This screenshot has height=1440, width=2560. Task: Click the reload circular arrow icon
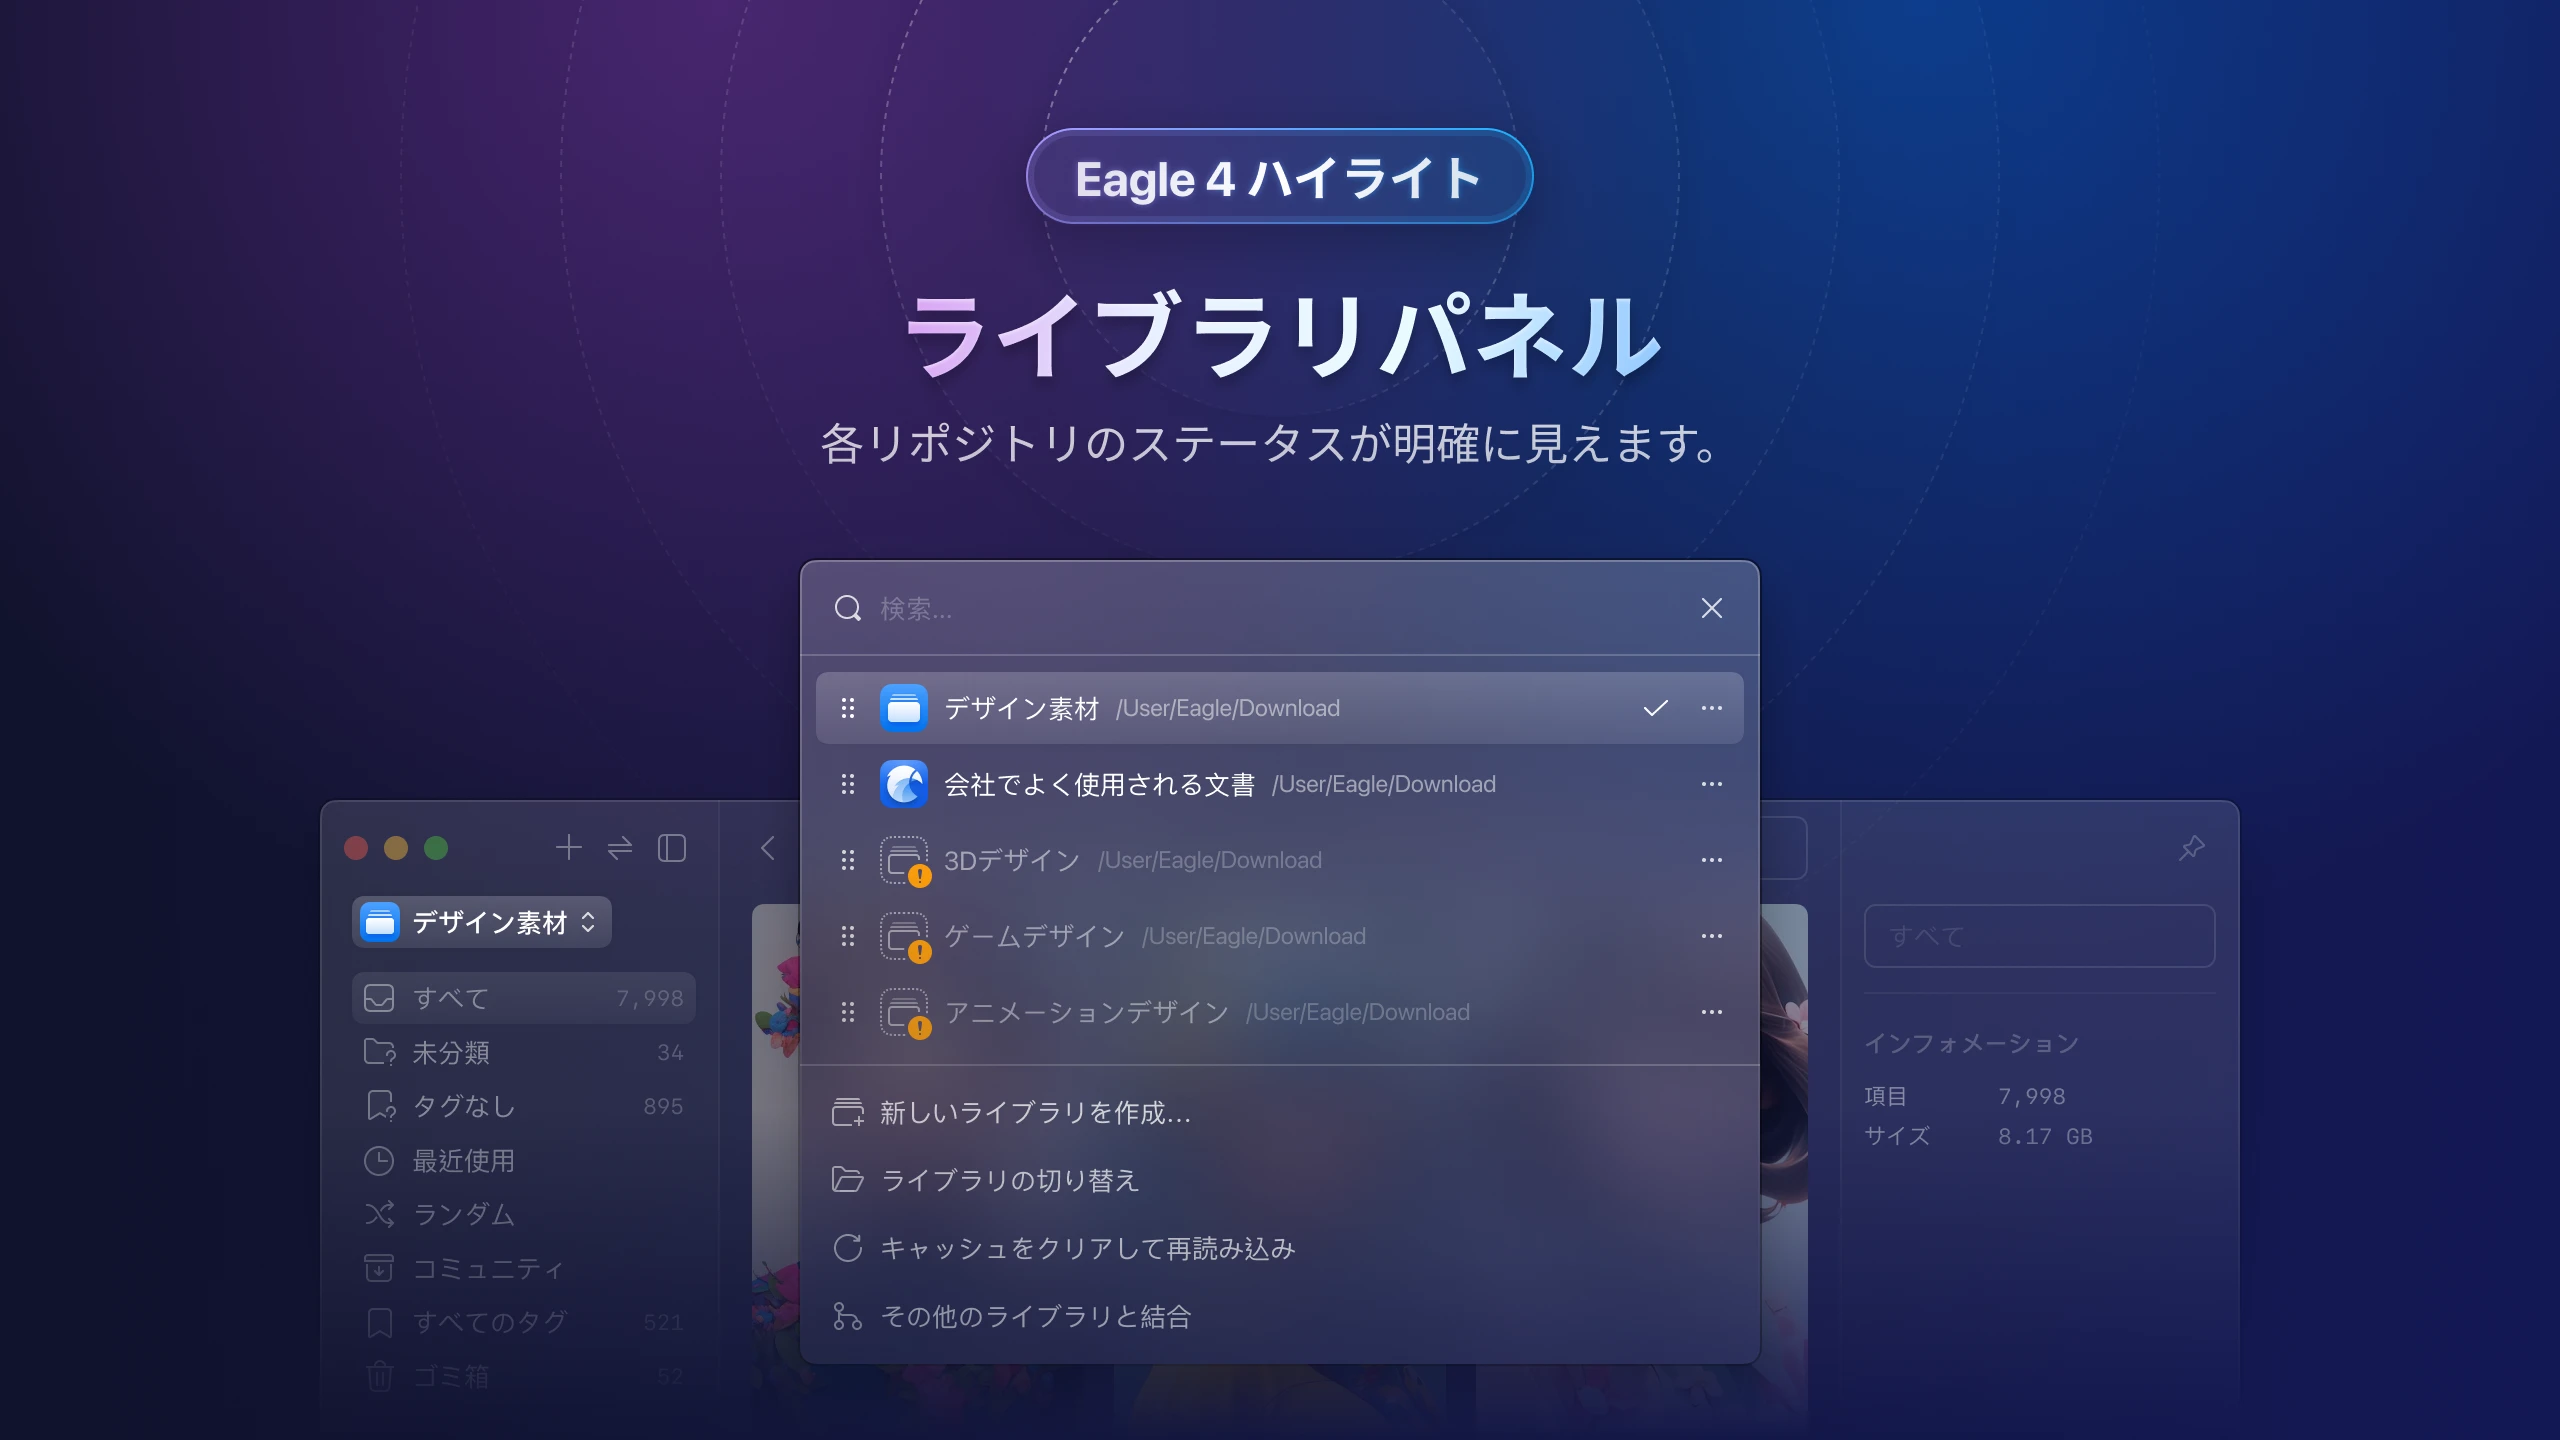[x=848, y=1248]
